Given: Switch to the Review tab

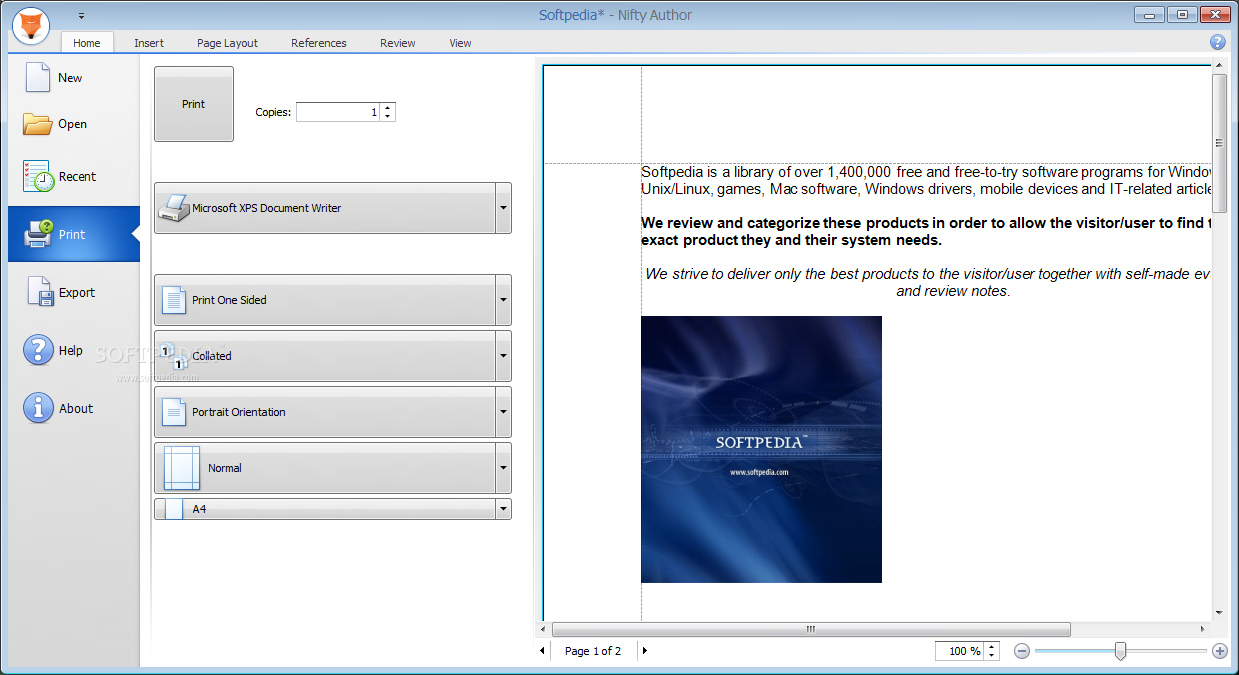Looking at the screenshot, I should (x=398, y=43).
